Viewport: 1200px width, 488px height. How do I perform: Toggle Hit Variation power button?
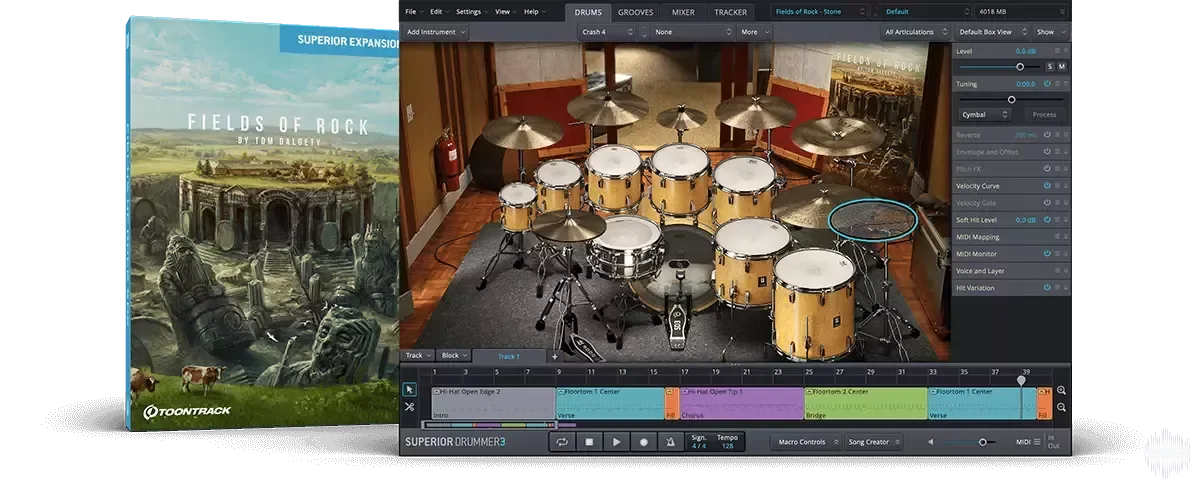pos(1048,288)
